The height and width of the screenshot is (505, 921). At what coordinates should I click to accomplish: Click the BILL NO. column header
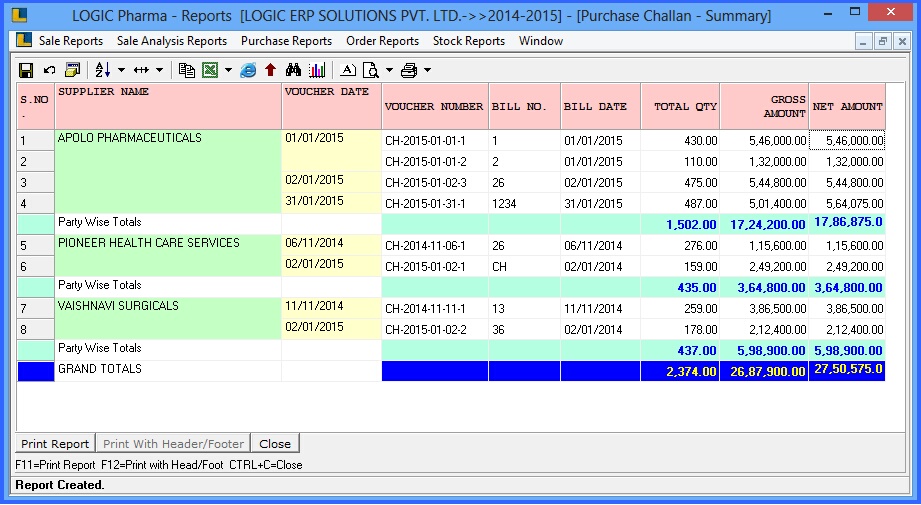pyautogui.click(x=525, y=106)
